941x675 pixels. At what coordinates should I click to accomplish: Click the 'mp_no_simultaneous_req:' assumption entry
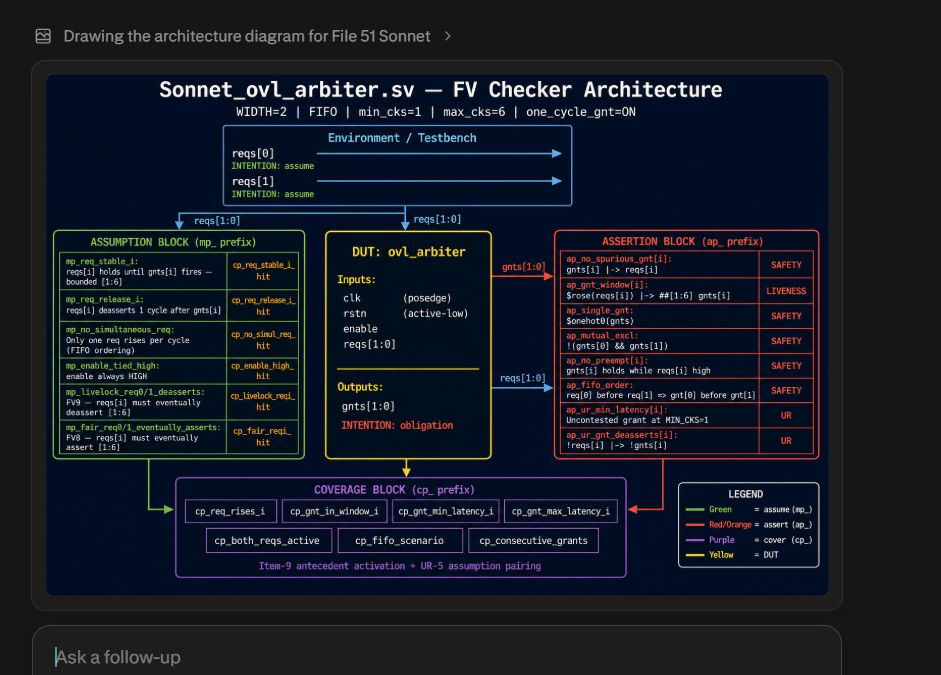click(x=143, y=340)
